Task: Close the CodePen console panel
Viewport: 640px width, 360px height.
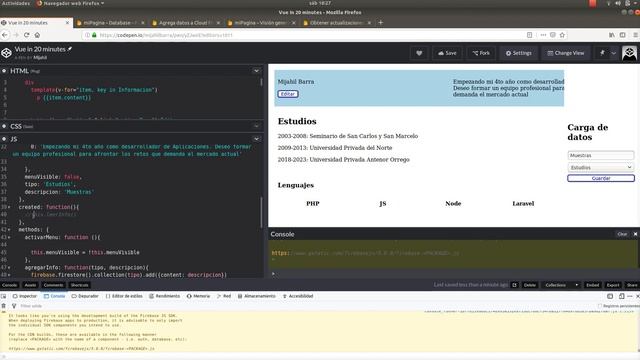Action: 635,234
